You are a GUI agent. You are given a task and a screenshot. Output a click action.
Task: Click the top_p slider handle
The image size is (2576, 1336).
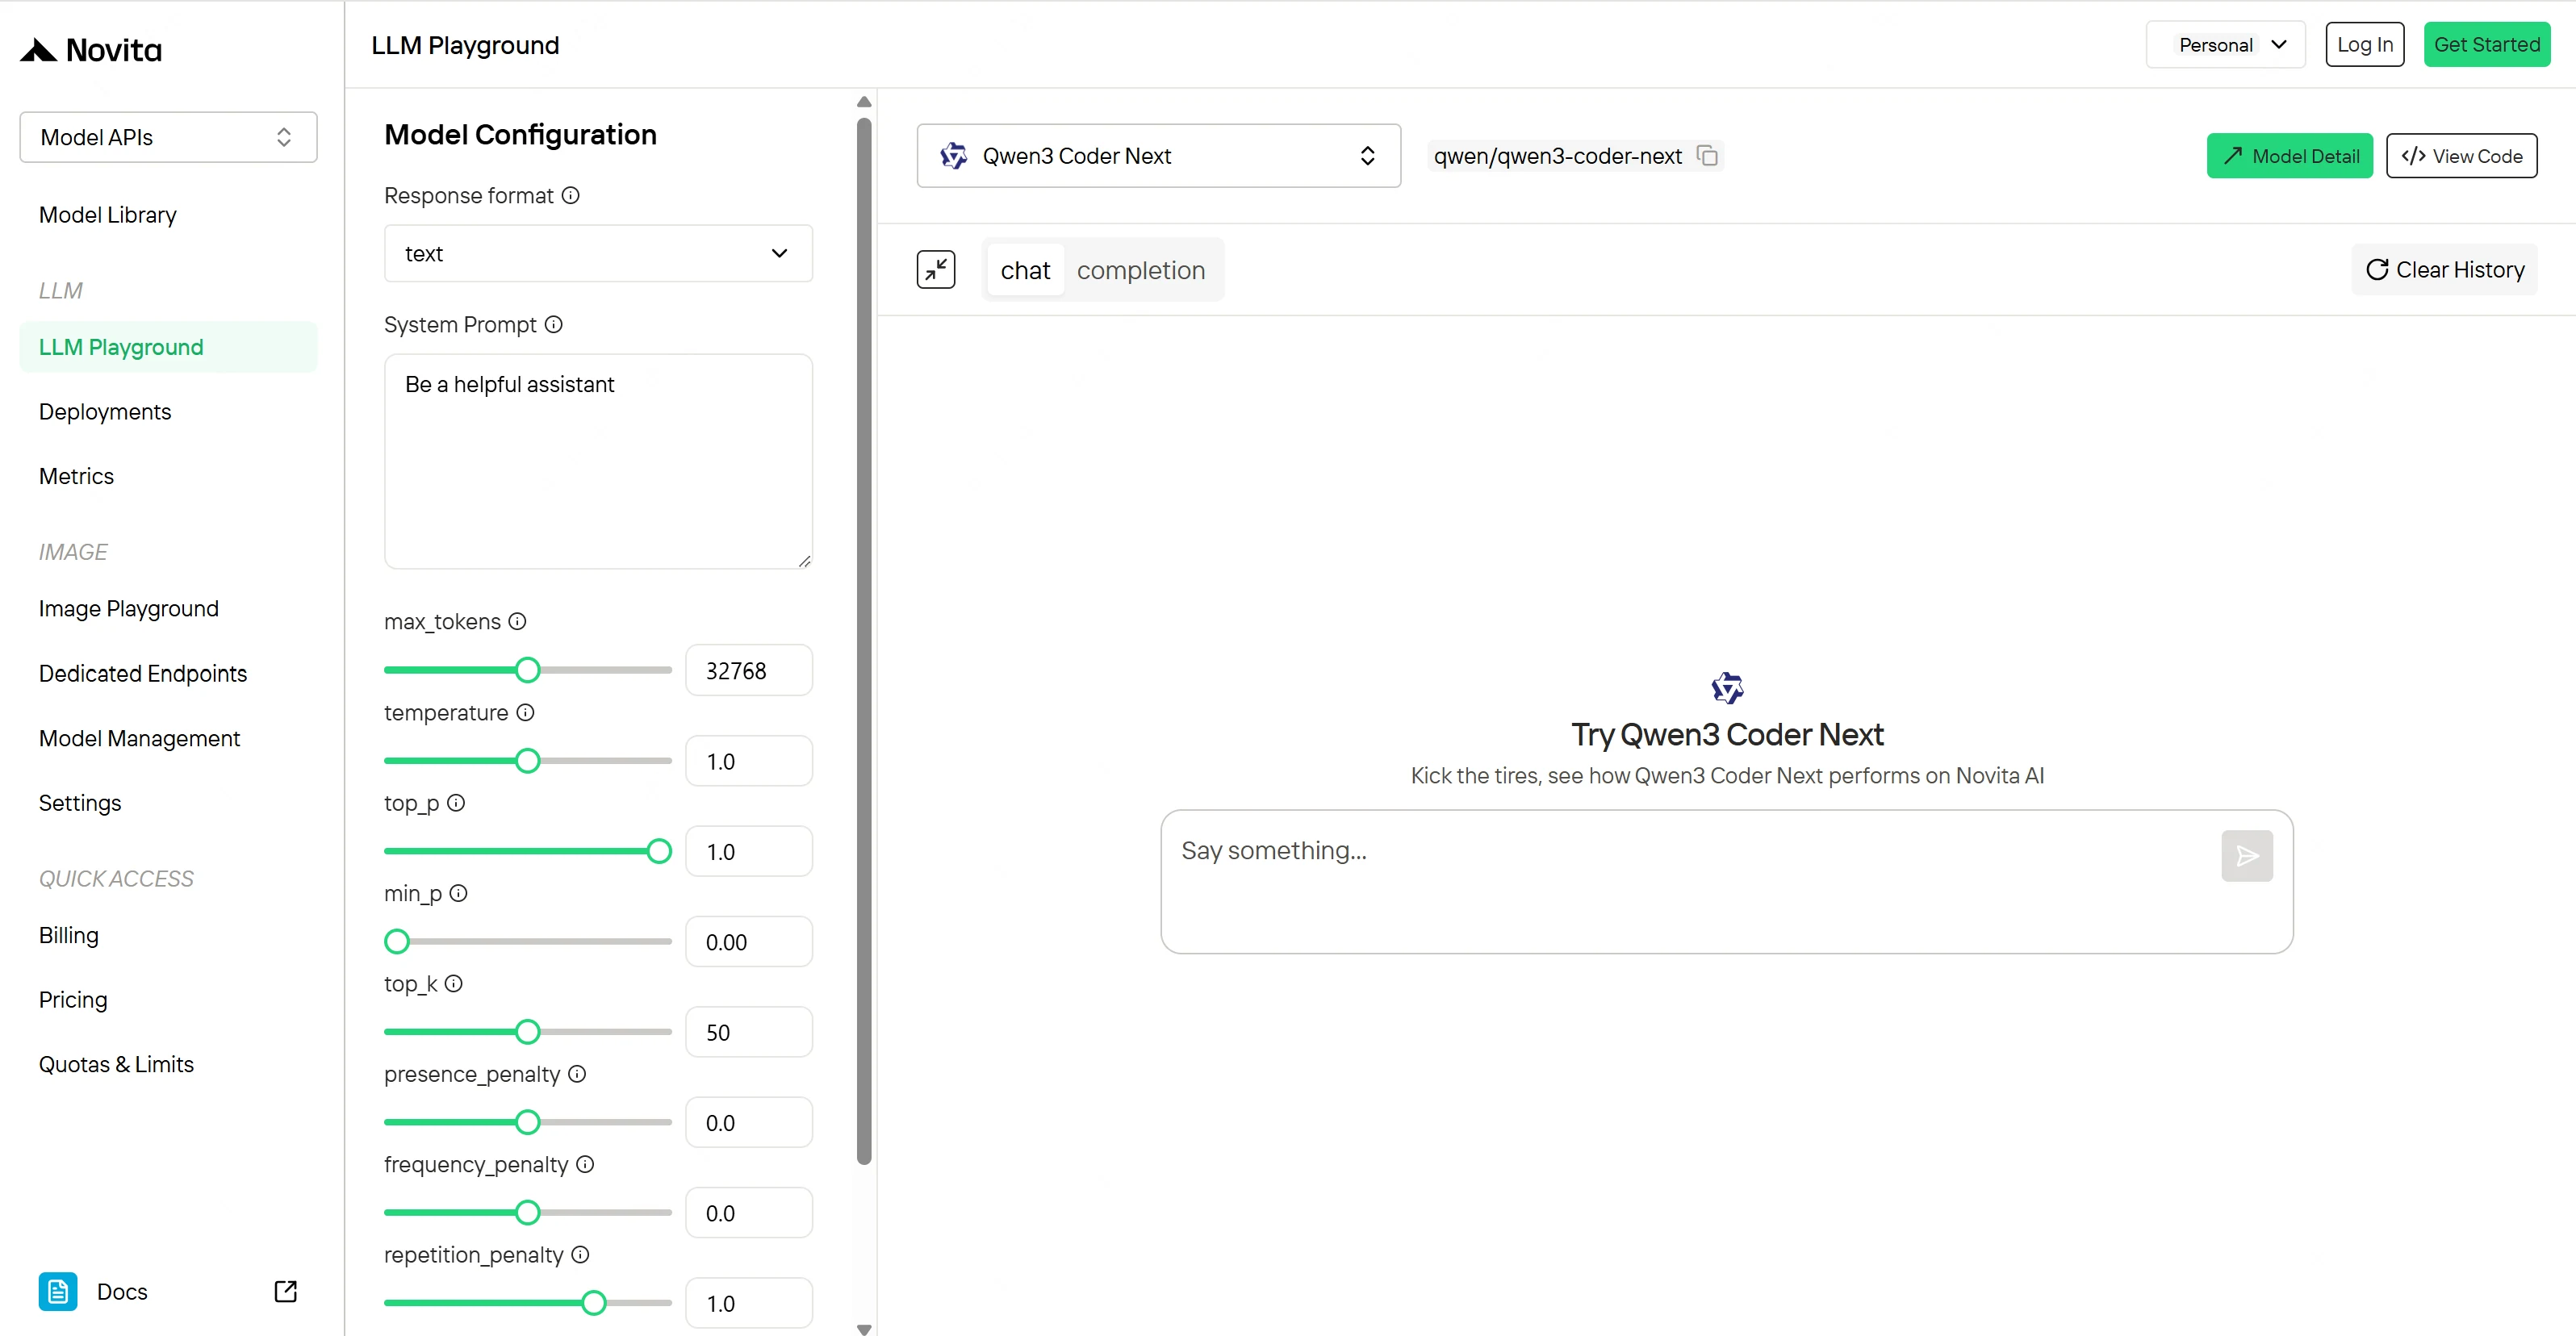pos(659,851)
